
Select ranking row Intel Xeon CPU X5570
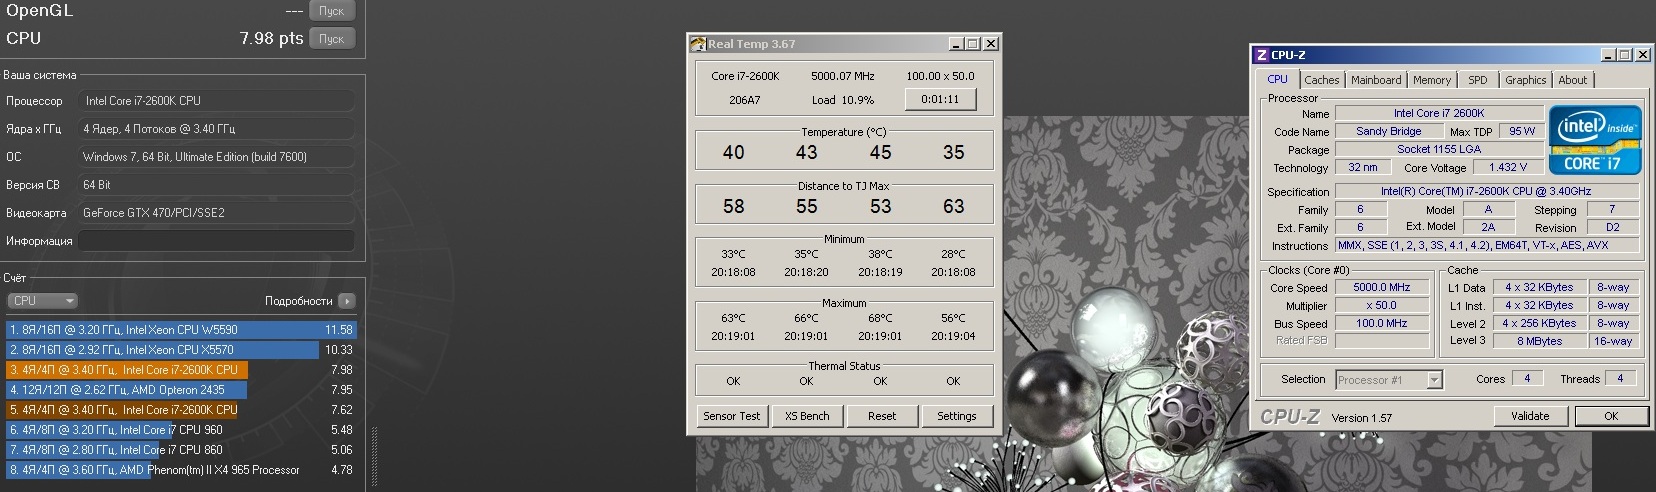(x=180, y=350)
